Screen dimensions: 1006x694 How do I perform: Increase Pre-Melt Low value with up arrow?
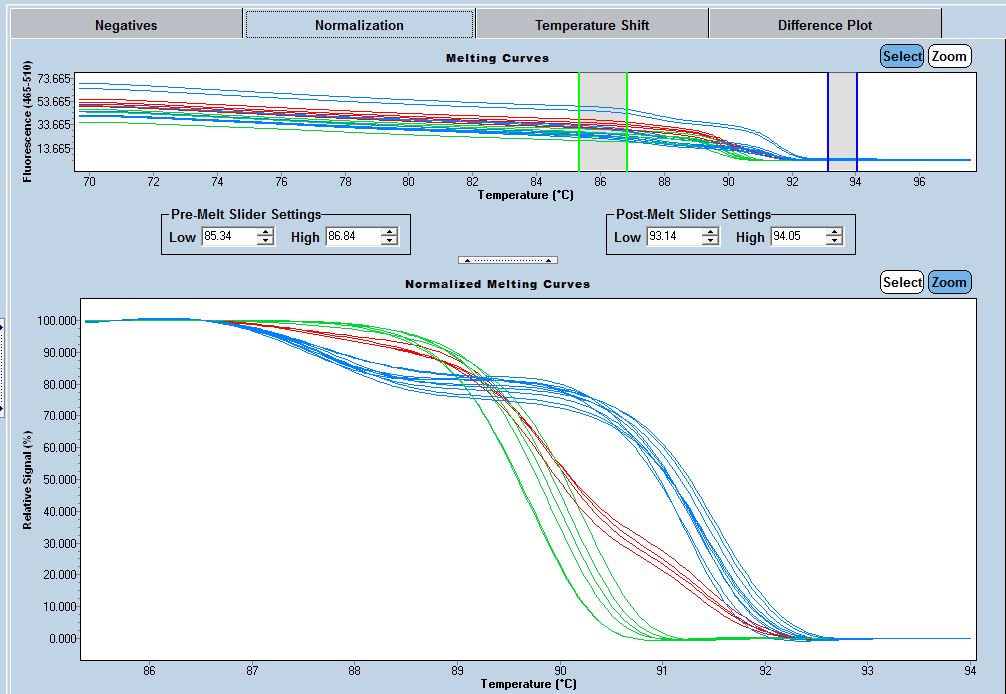coord(265,232)
